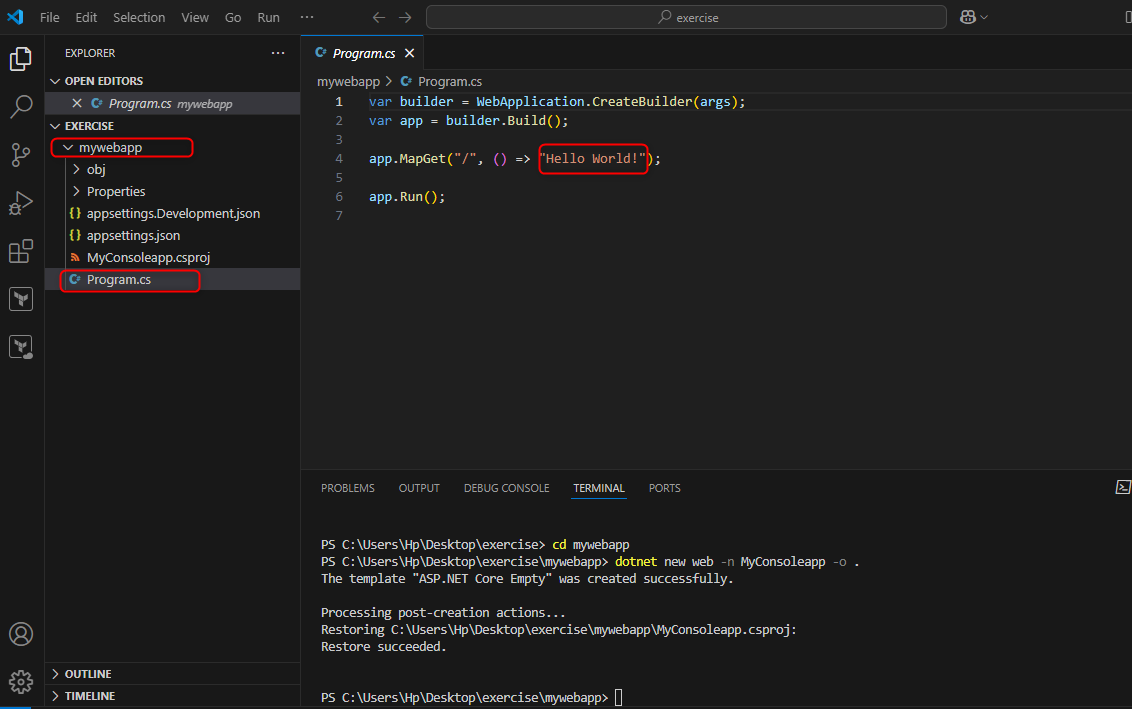Viewport: 1132px width, 709px height.
Task: Open the Copilot dropdown chevron
Action: click(x=984, y=17)
